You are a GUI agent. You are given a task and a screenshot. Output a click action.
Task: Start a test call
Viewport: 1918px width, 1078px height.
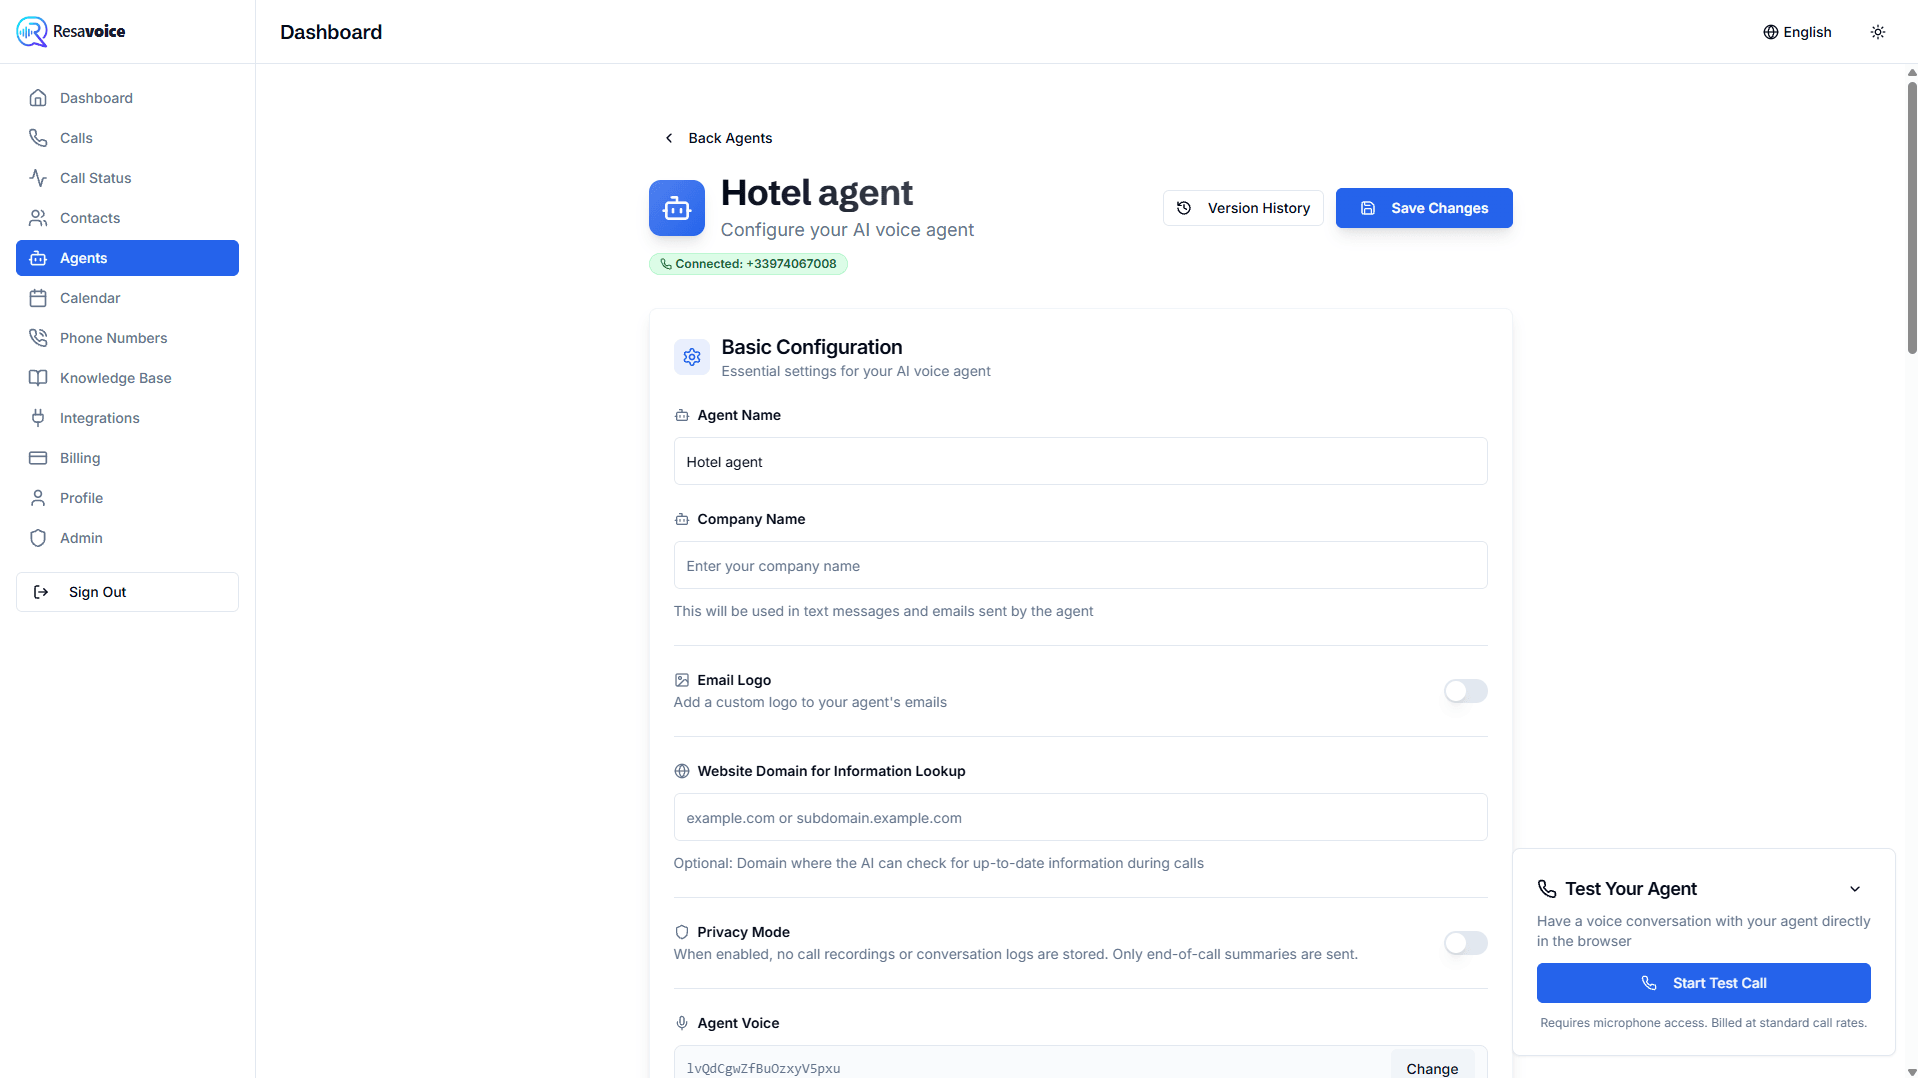1703,983
